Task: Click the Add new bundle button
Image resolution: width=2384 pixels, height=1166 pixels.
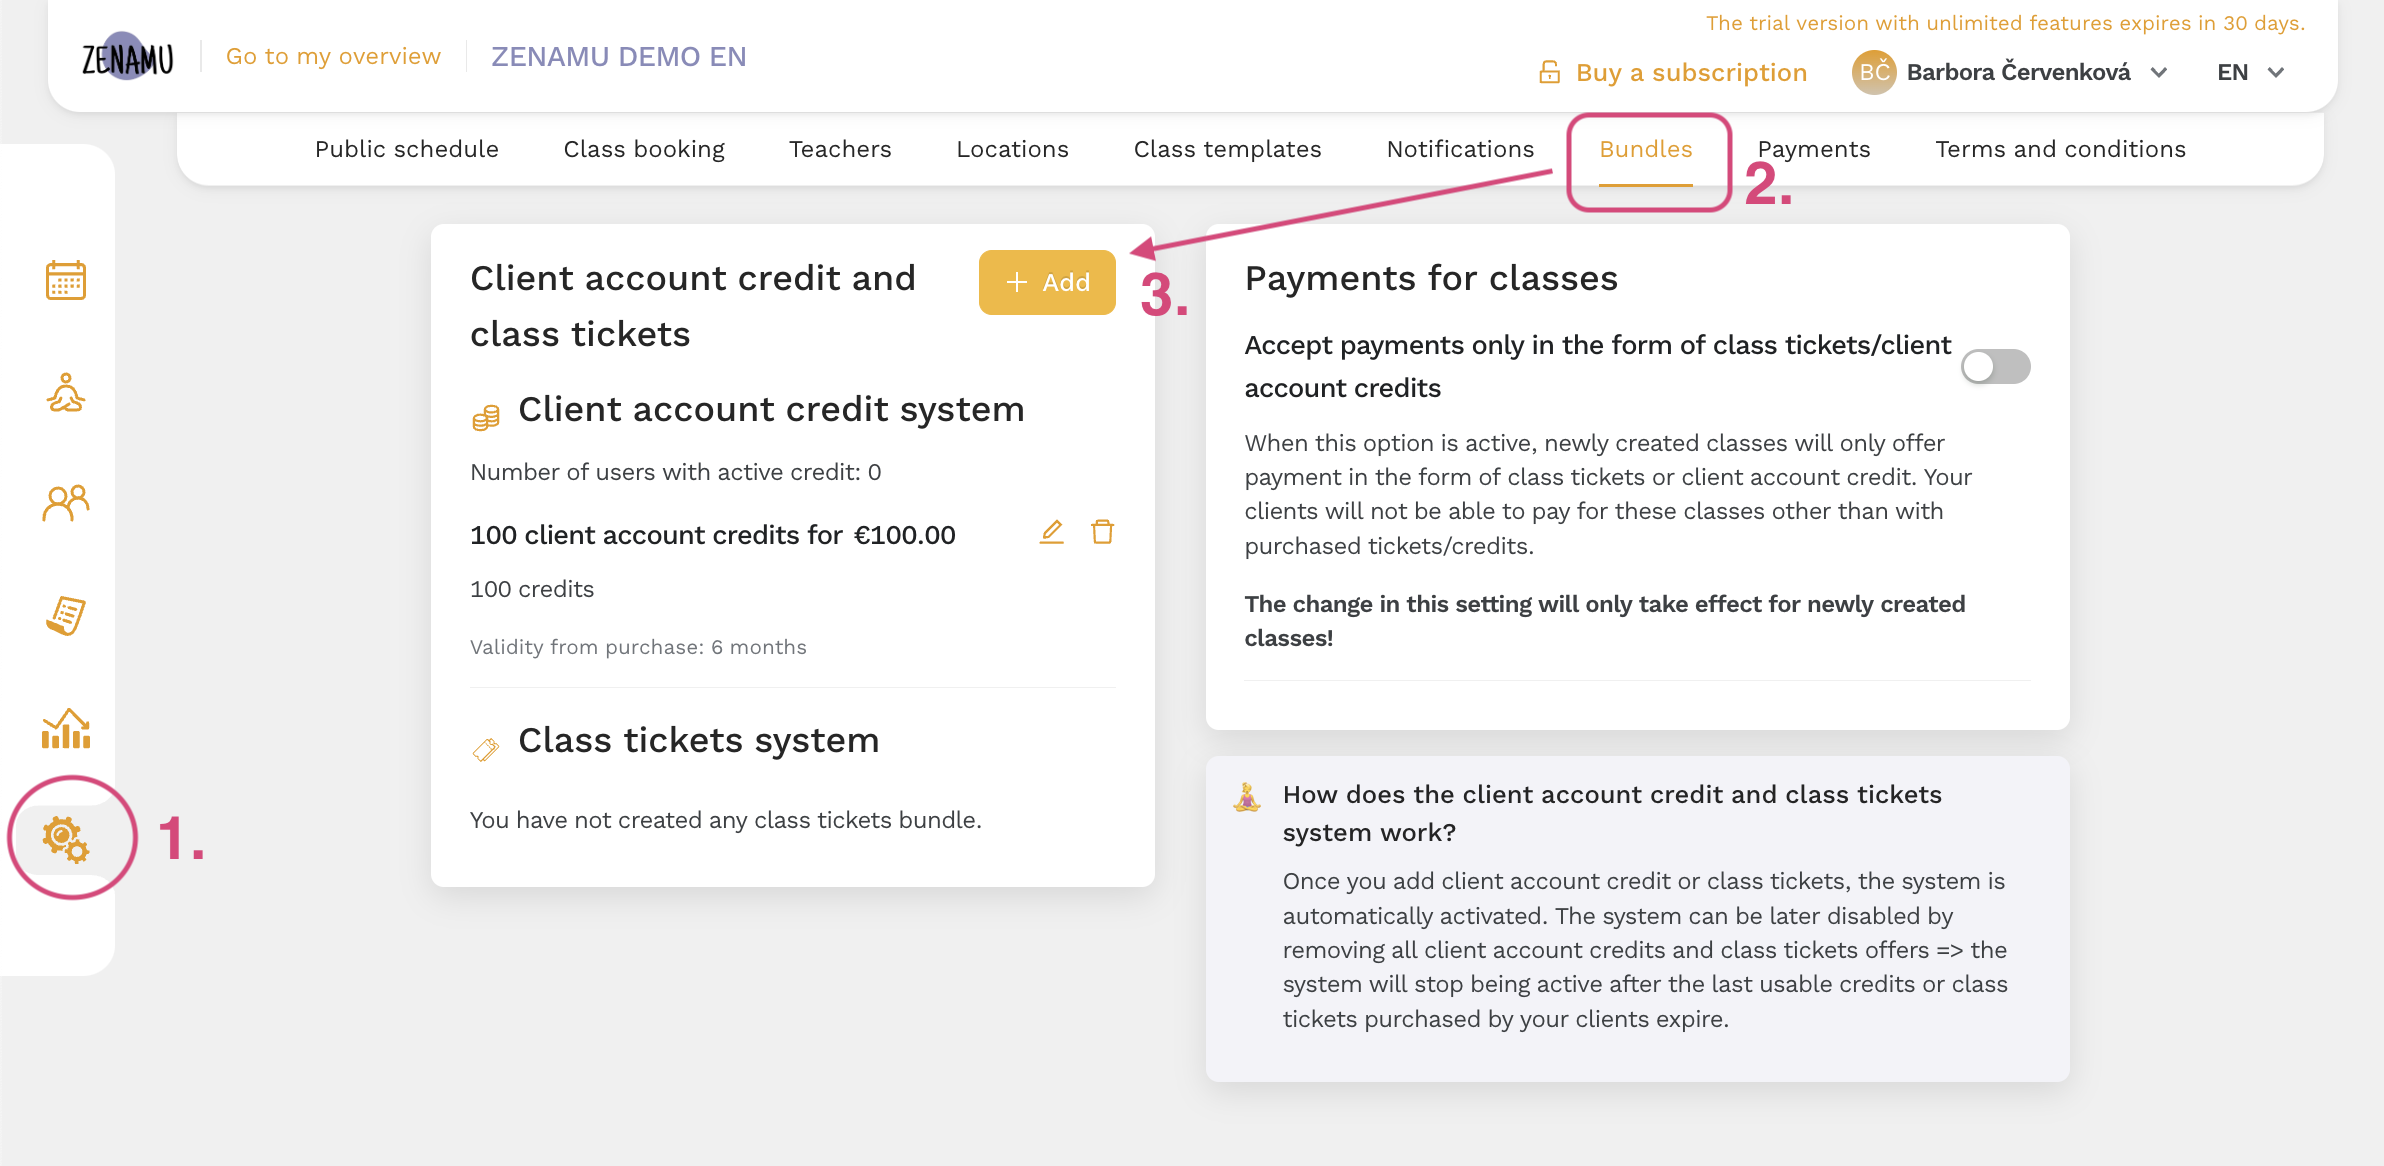Action: 1046,281
